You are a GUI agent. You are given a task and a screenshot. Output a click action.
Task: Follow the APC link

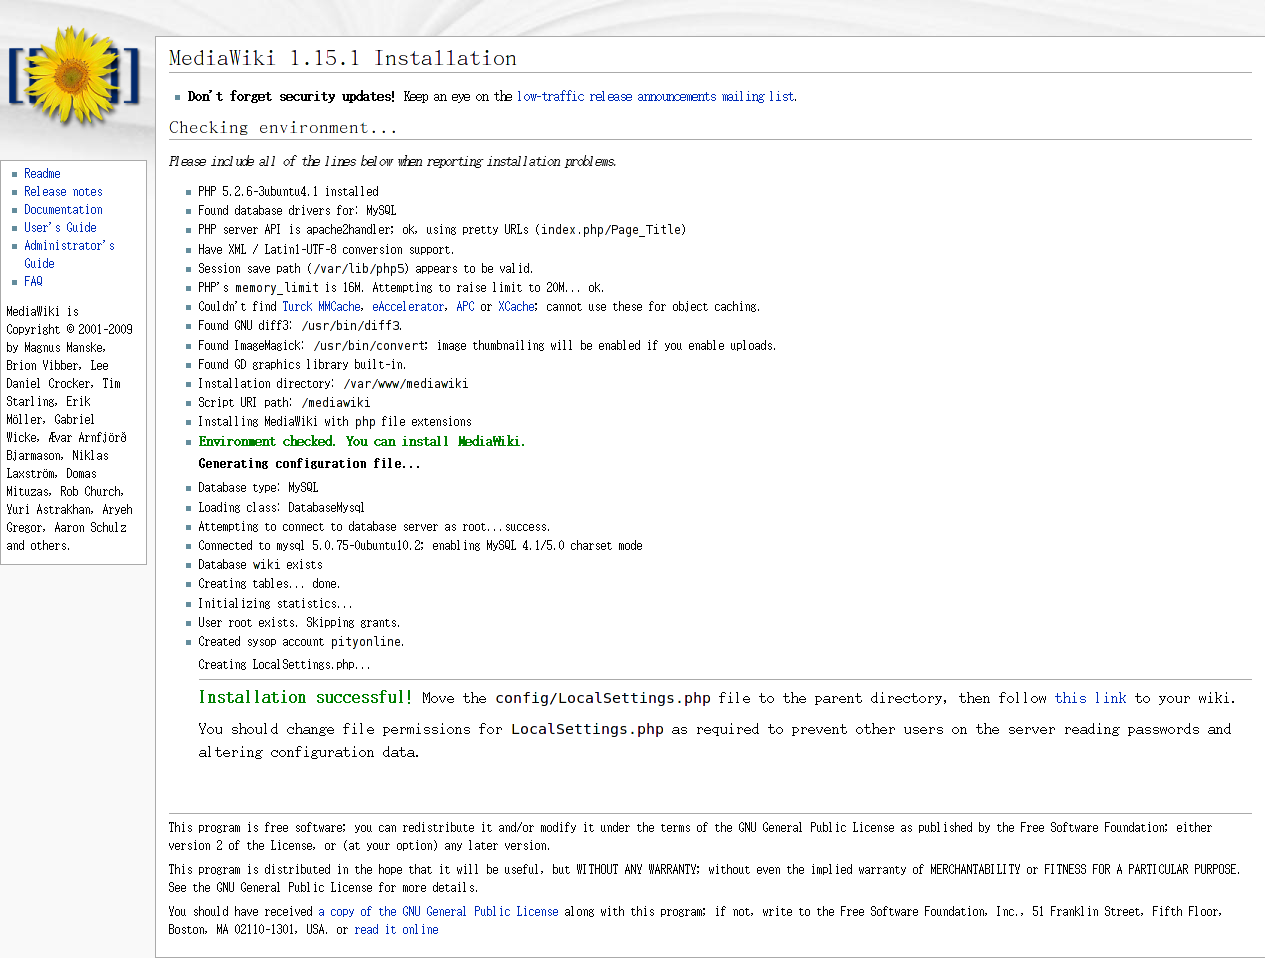point(465,307)
